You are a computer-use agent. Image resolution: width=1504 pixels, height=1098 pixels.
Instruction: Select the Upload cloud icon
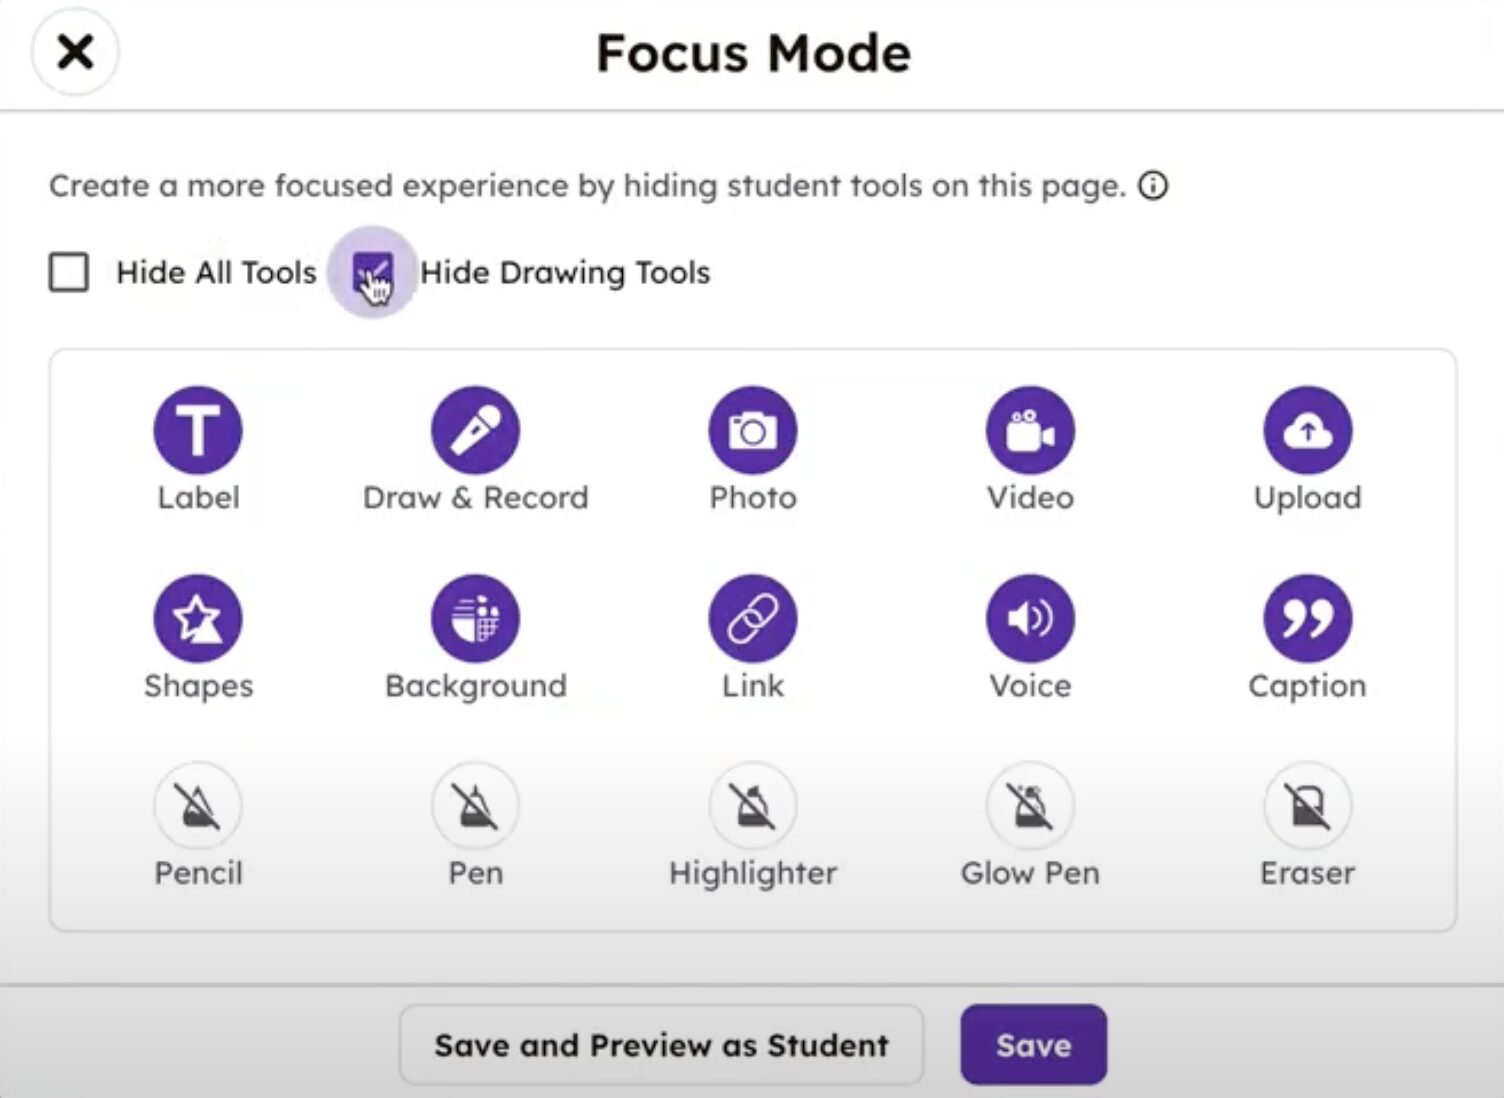tap(1307, 430)
